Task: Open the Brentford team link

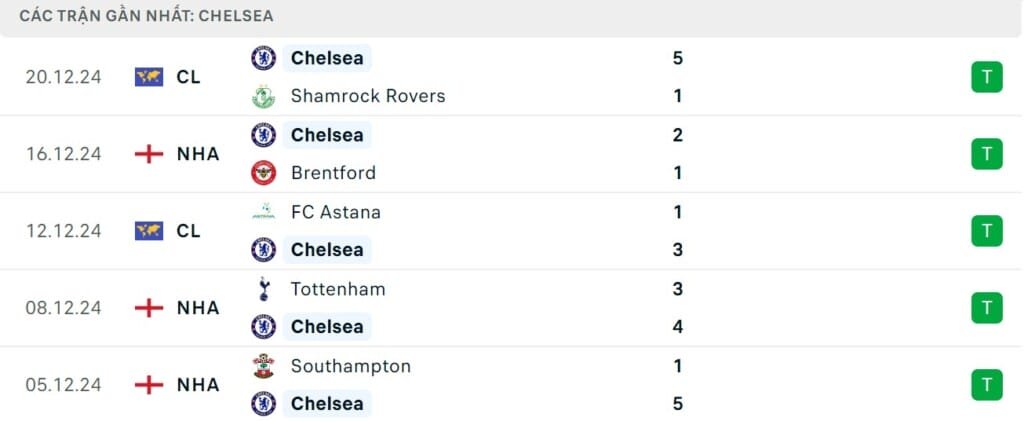Action: pyautogui.click(x=333, y=173)
